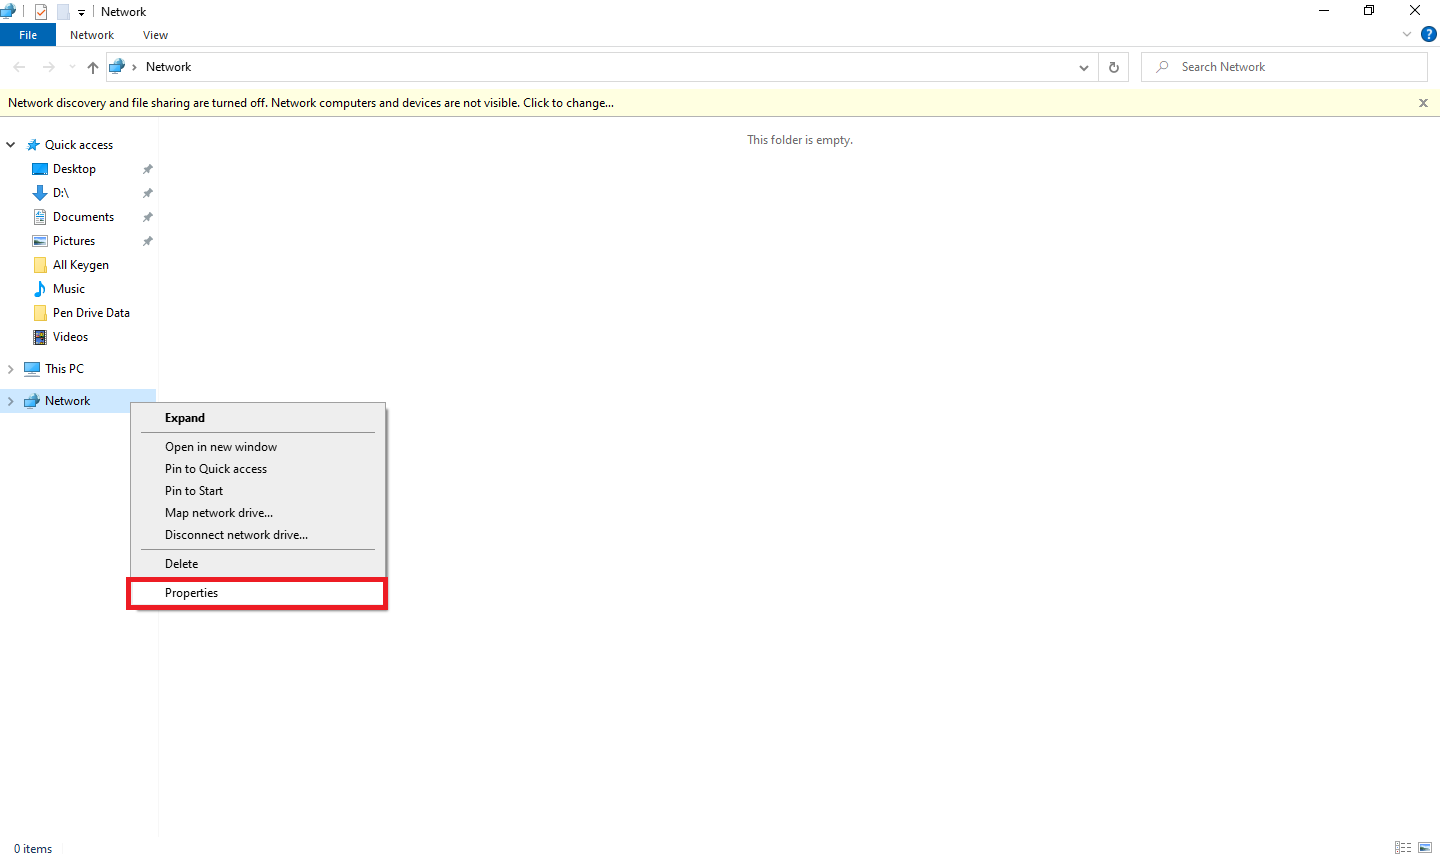
Task: Open the Pen Drive Data folder
Action: click(x=91, y=313)
